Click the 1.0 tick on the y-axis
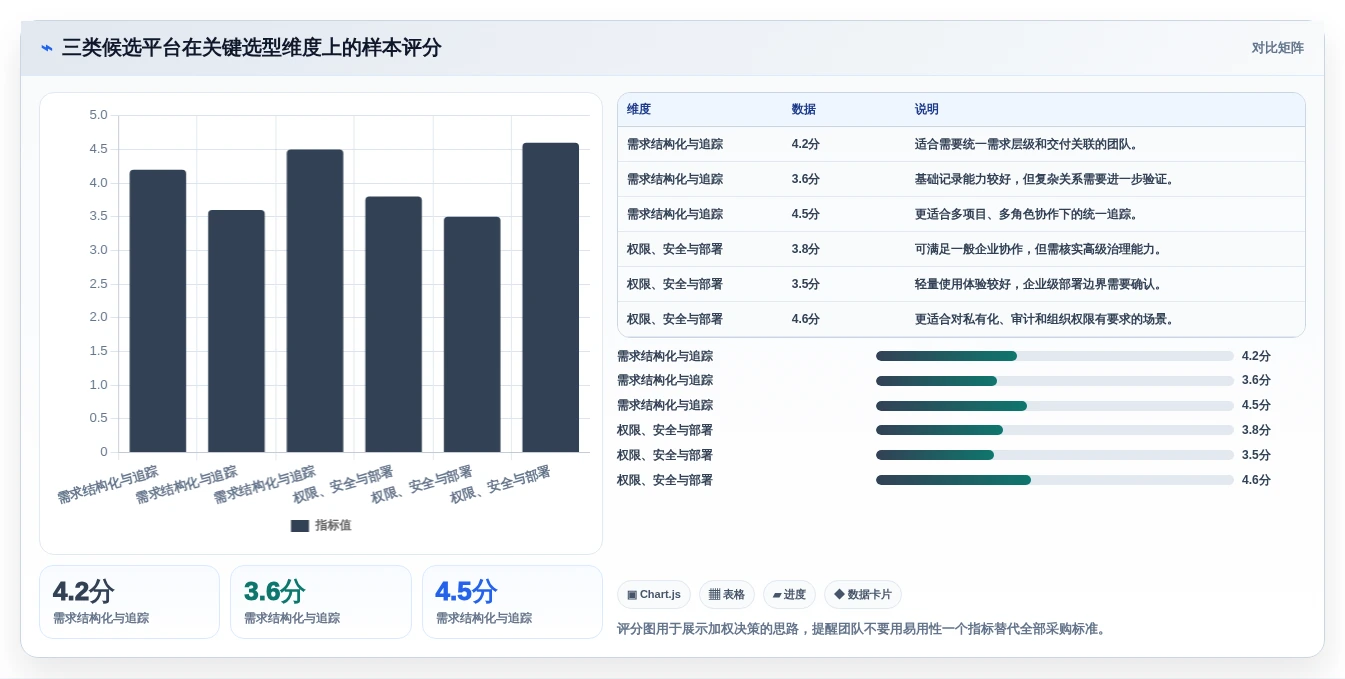Viewport: 1345px width, 679px height. [x=98, y=385]
